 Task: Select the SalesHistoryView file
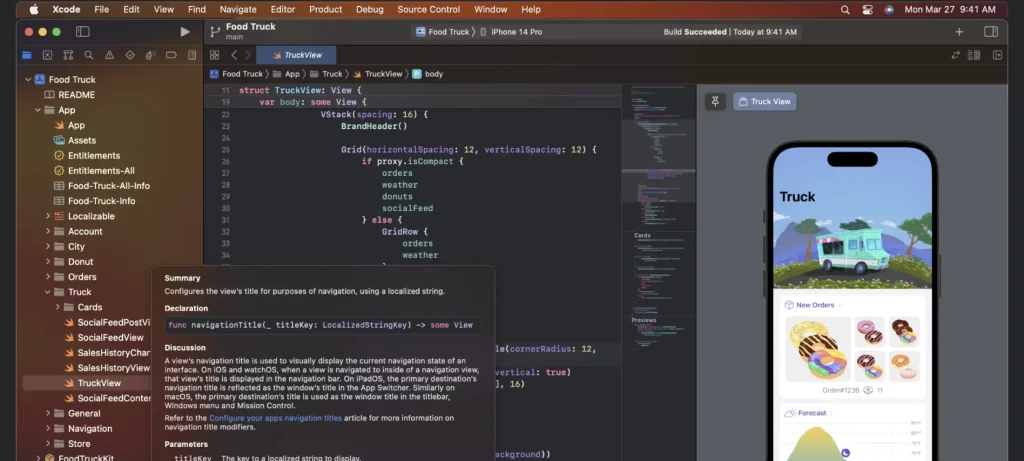click(x=107, y=368)
